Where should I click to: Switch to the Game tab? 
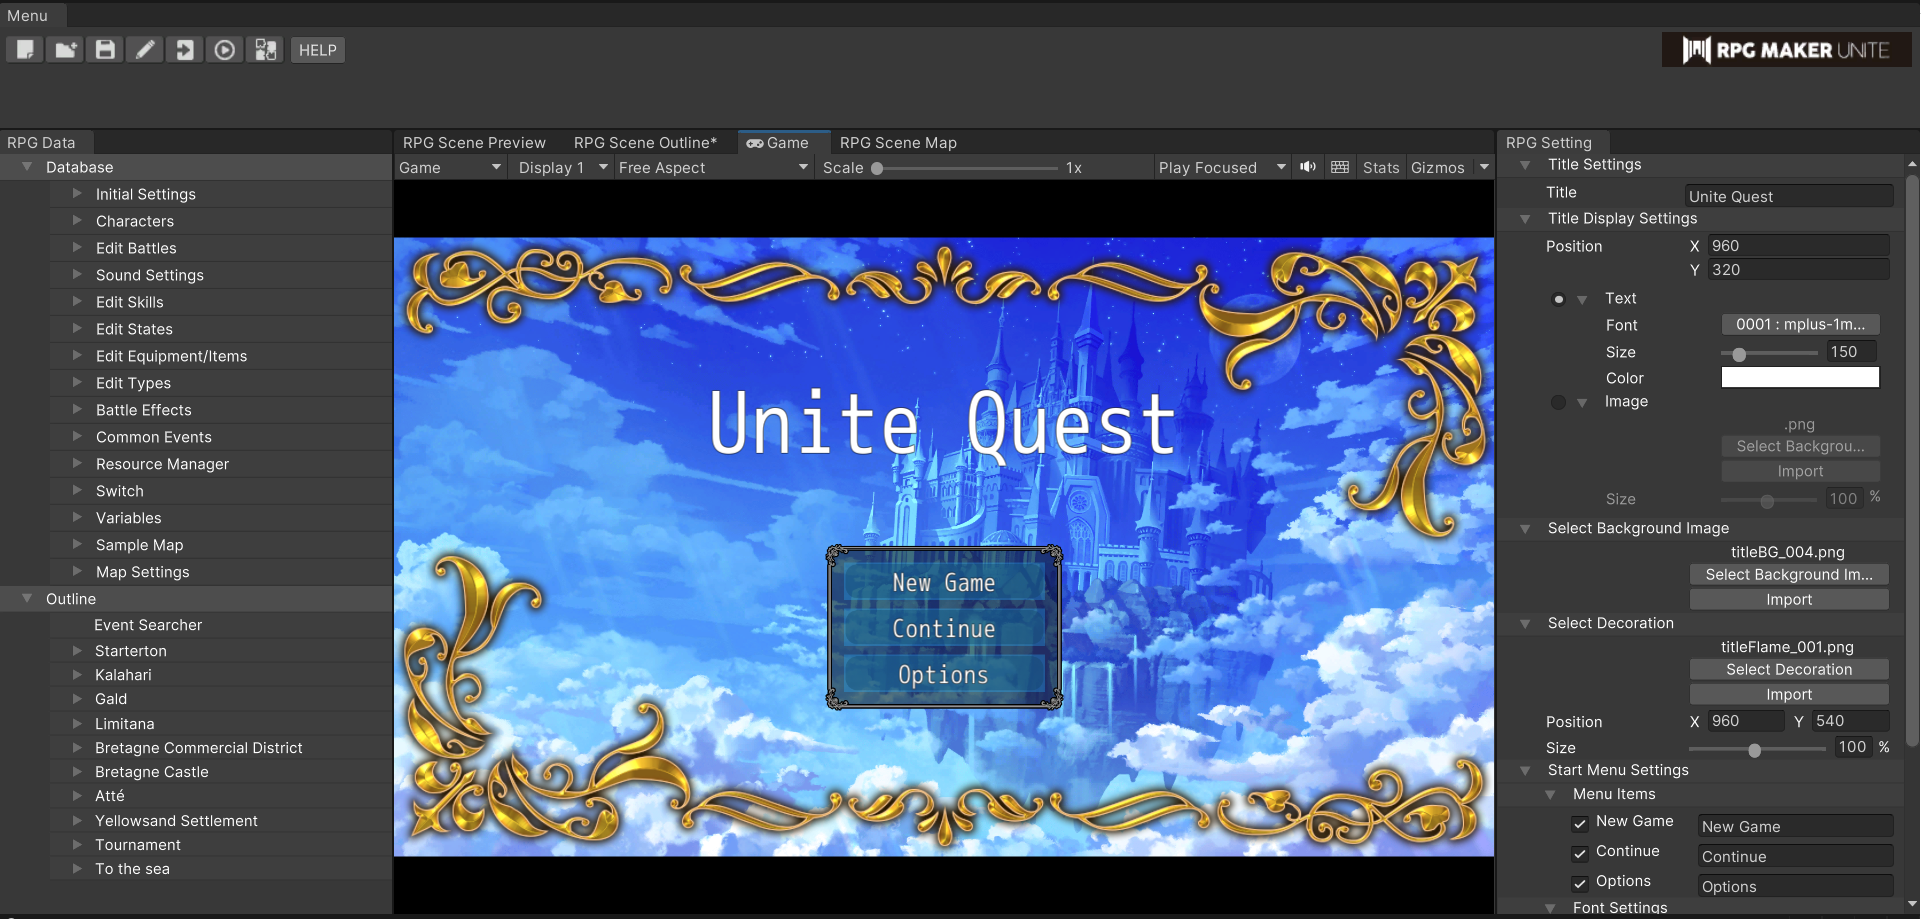click(x=783, y=143)
